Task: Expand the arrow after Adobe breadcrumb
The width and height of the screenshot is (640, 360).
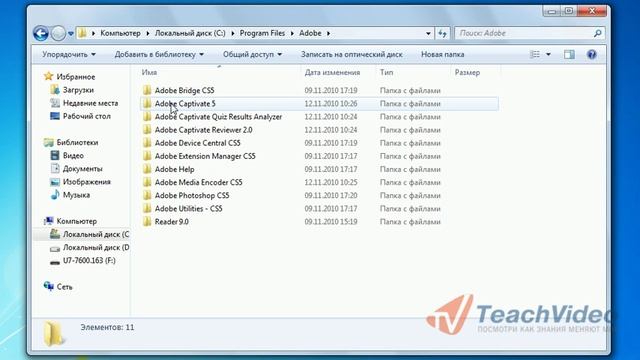Action: (328, 33)
